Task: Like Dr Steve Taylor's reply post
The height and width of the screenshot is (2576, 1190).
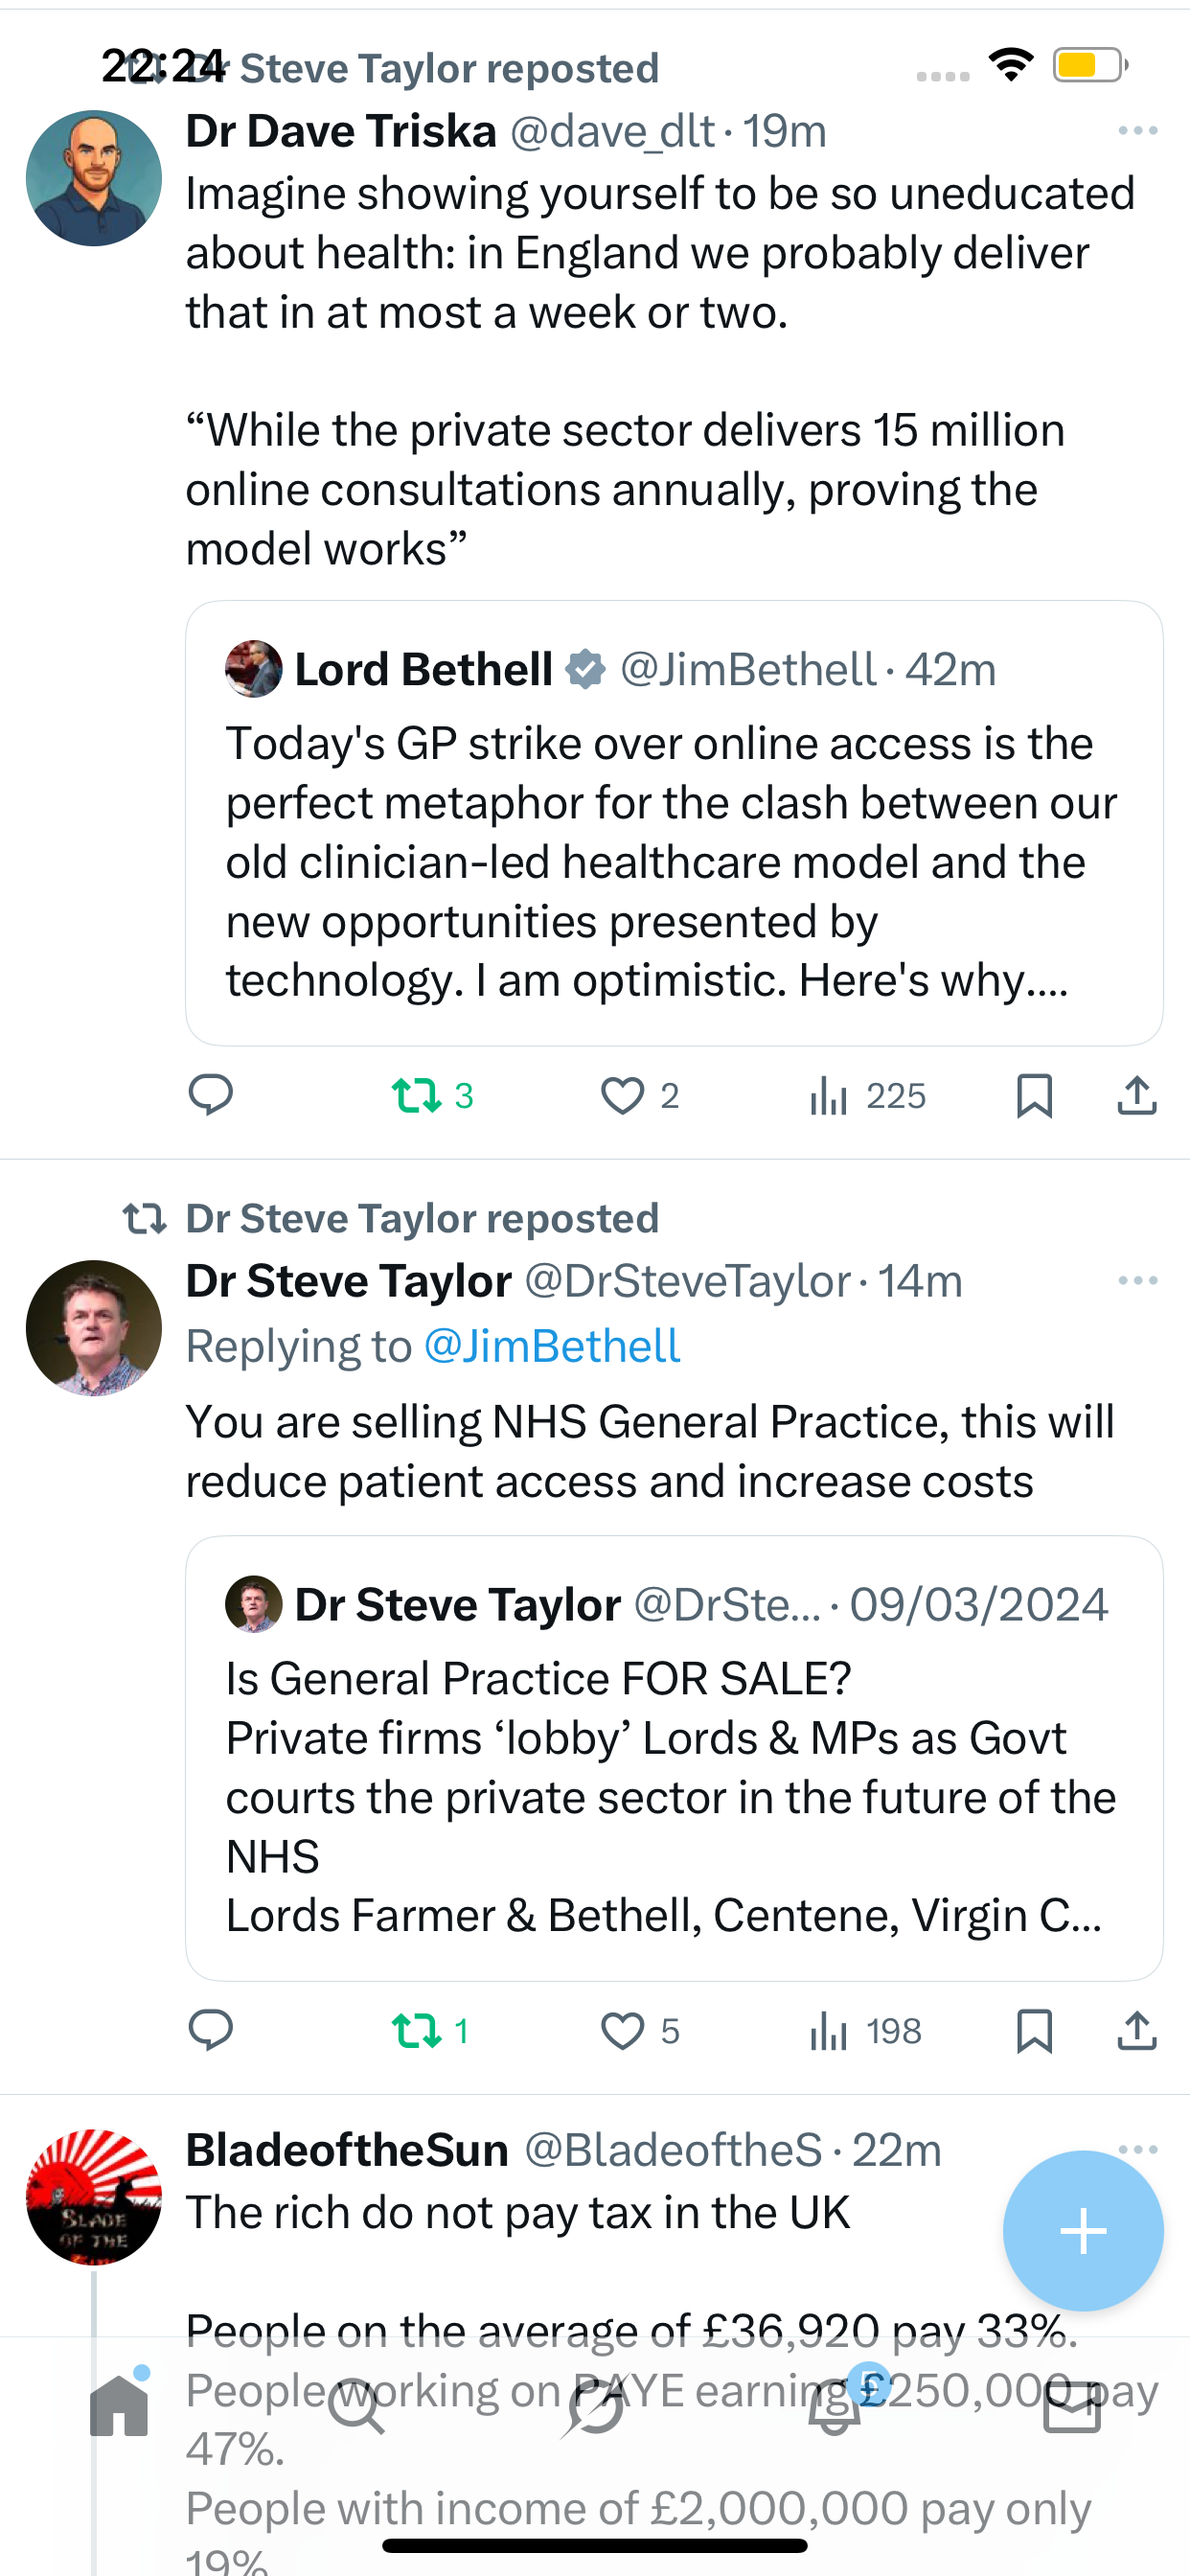Action: (622, 2030)
